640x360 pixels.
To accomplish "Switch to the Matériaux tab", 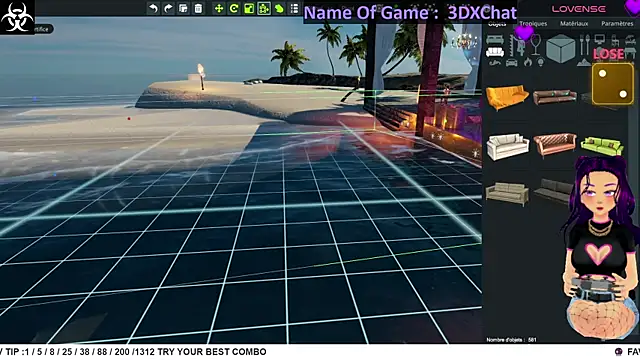I will pyautogui.click(x=574, y=24).
